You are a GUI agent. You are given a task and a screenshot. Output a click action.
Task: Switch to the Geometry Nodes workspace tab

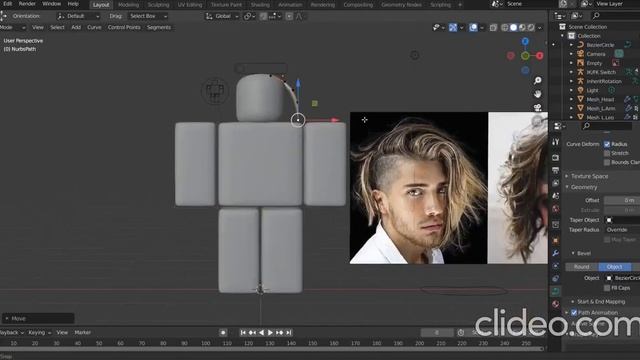pos(401,5)
